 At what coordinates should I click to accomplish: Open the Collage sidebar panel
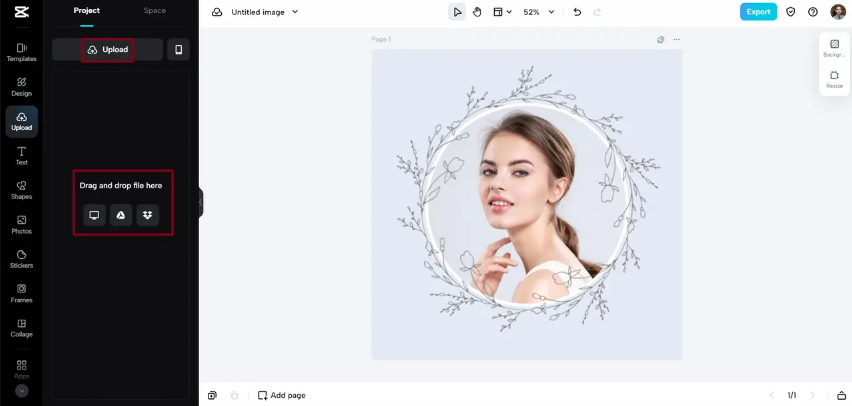tap(22, 328)
